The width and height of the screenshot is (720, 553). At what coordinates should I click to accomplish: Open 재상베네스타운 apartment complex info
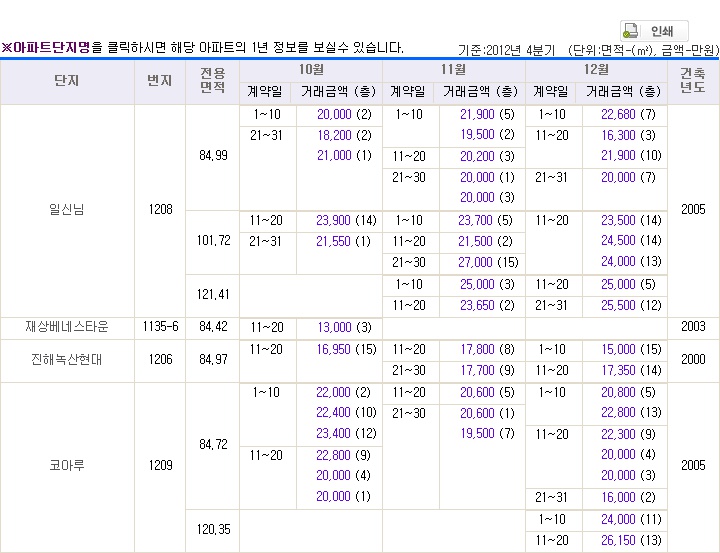pyautogui.click(x=67, y=327)
